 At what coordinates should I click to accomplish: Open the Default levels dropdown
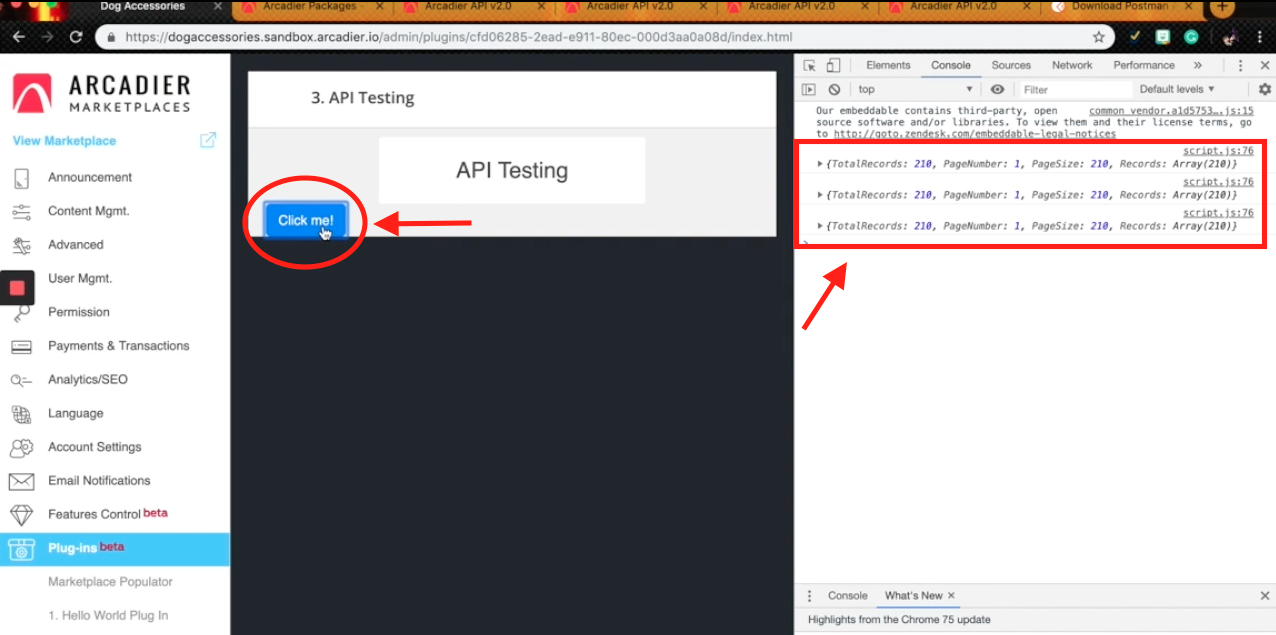1177,89
